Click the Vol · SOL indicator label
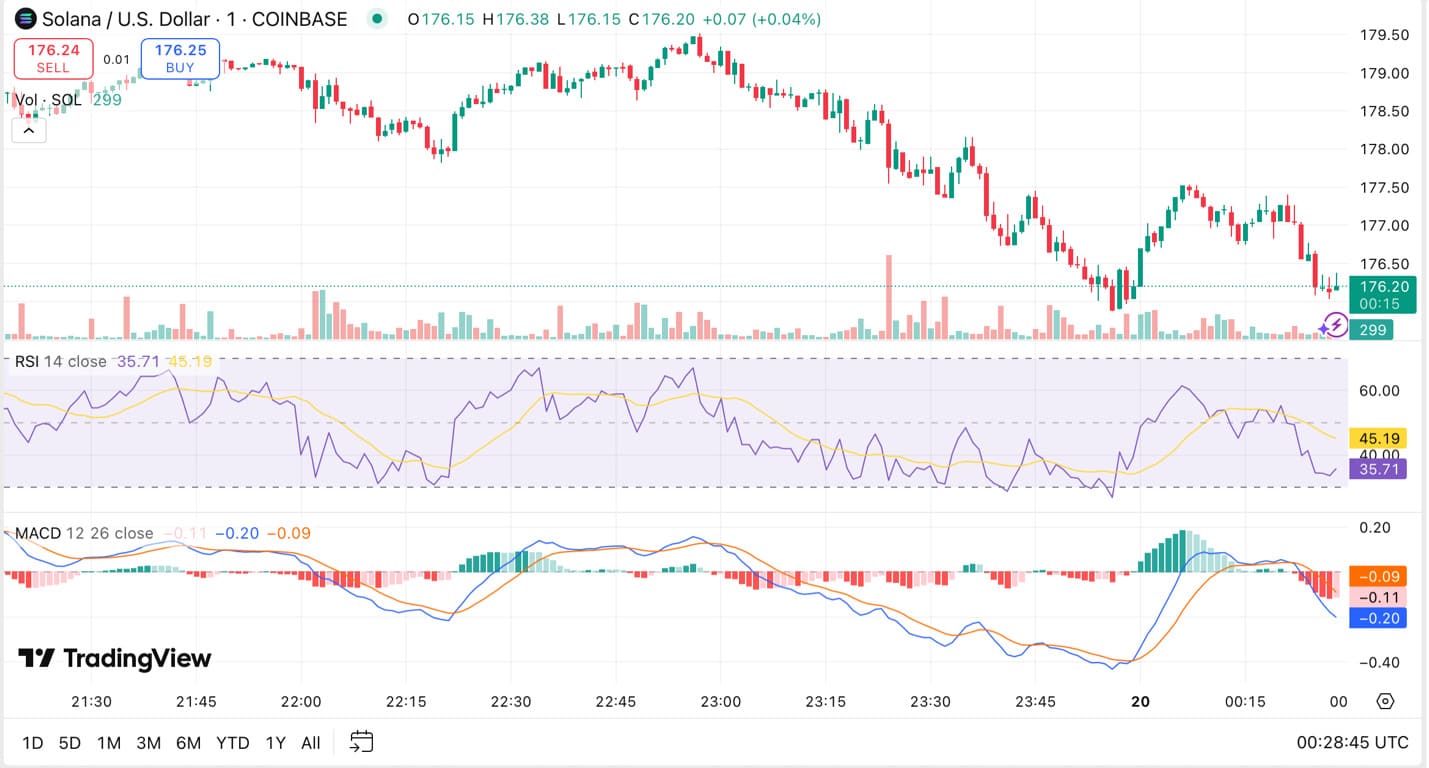Viewport: 1429px width, 768px height. [x=48, y=100]
